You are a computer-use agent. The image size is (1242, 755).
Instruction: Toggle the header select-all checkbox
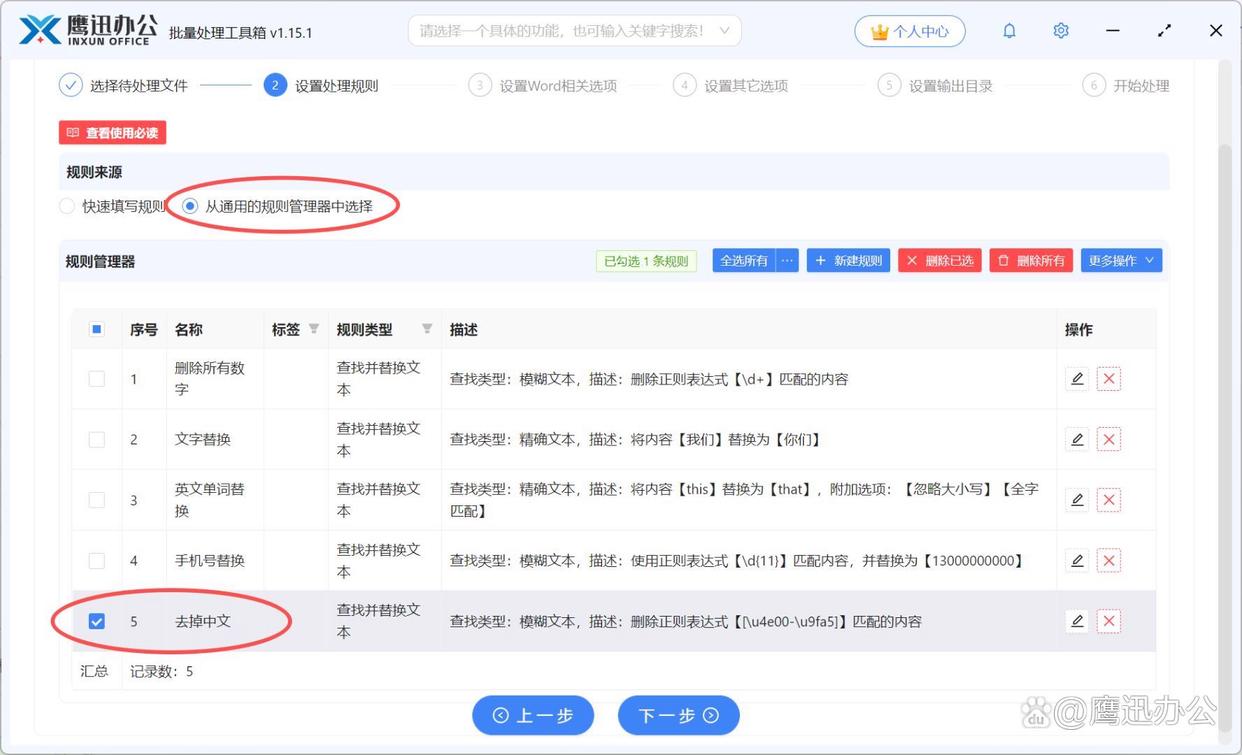[97, 329]
